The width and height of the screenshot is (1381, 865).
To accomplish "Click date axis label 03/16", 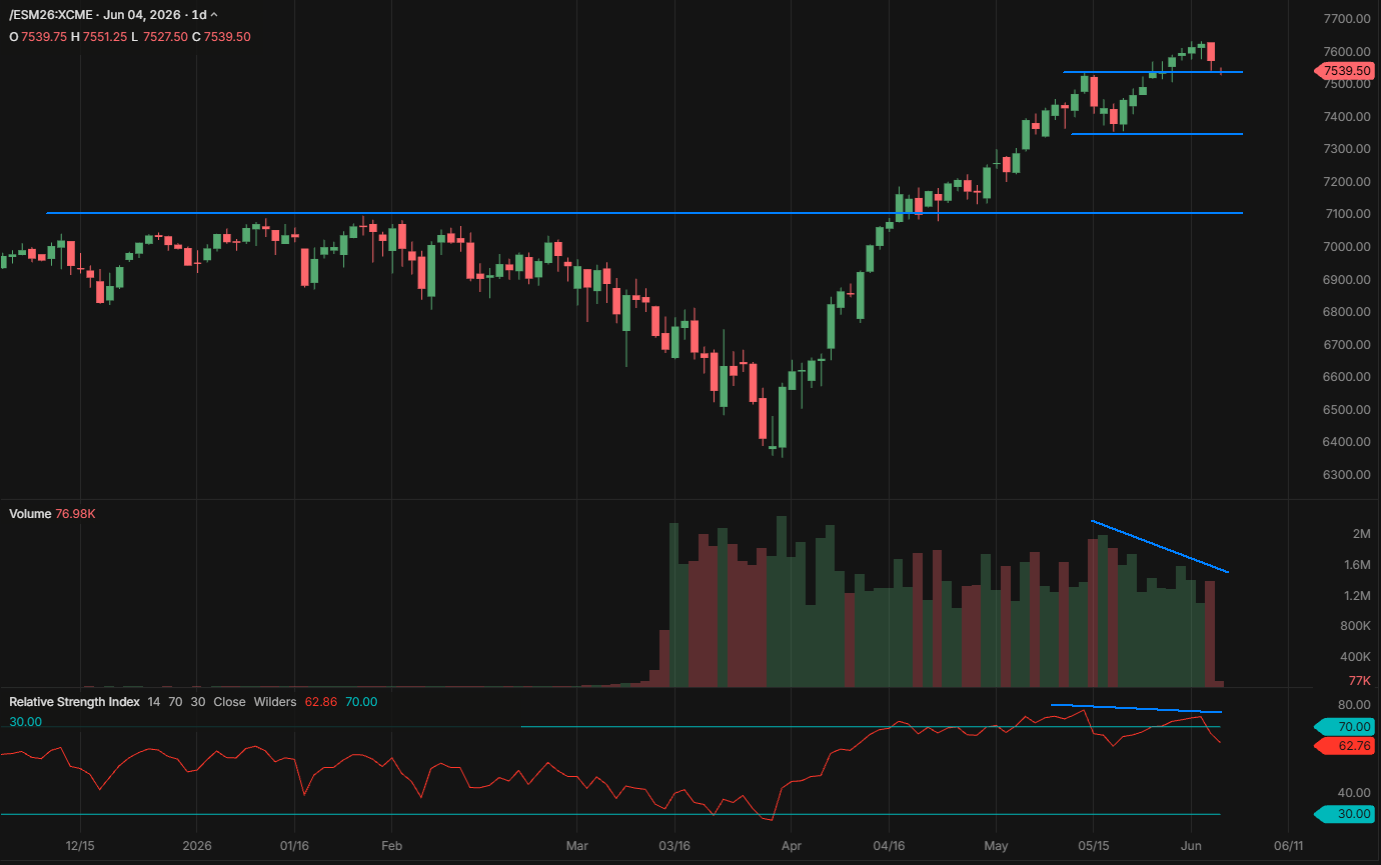I will 674,846.
